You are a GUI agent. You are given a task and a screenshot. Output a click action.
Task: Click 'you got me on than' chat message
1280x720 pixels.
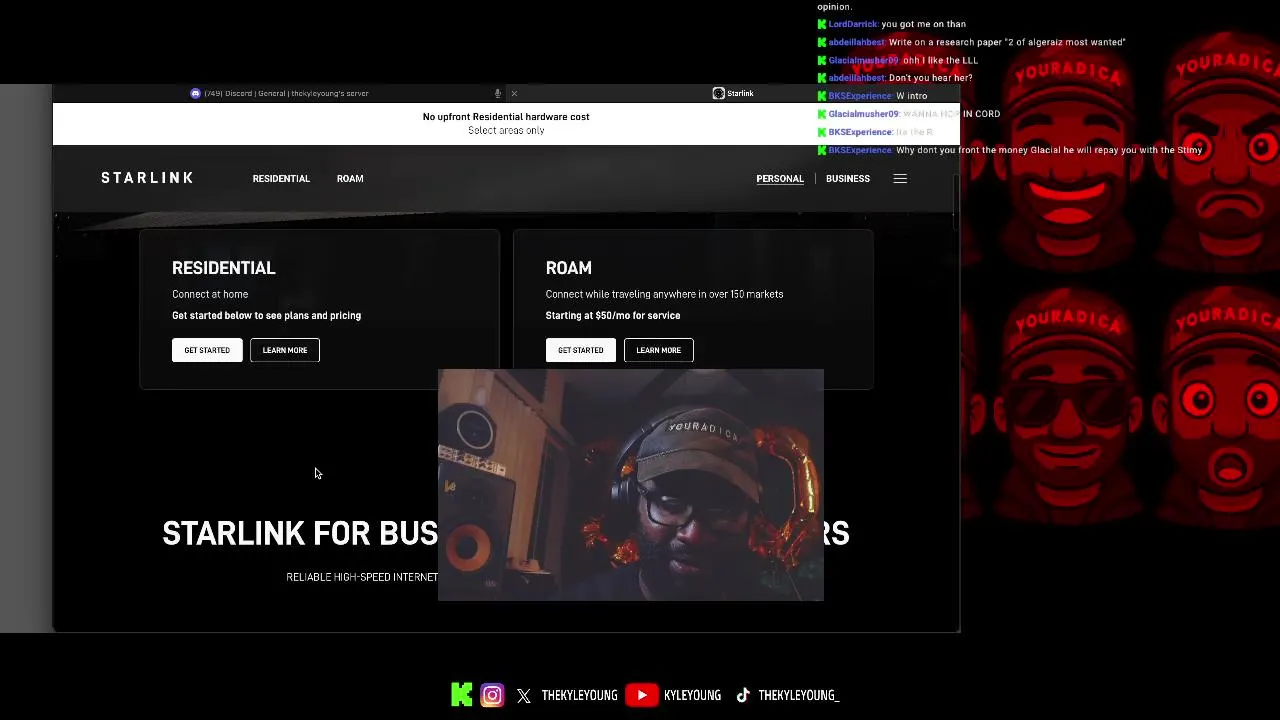(x=923, y=24)
